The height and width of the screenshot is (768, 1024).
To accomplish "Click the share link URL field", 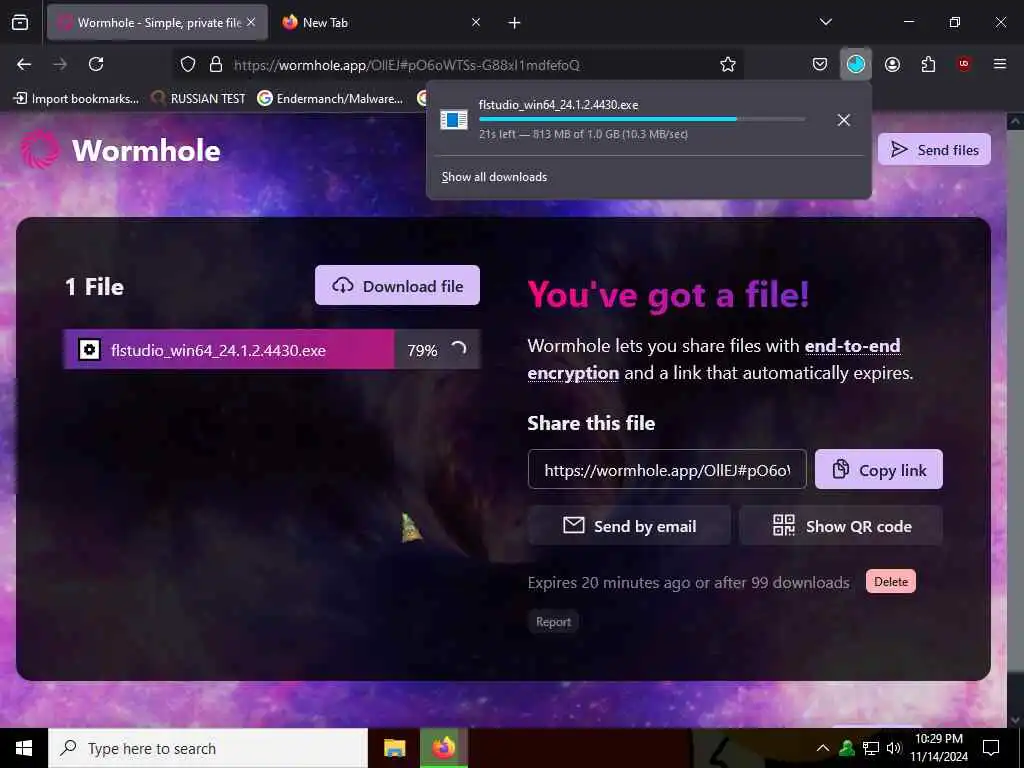I will tap(667, 470).
